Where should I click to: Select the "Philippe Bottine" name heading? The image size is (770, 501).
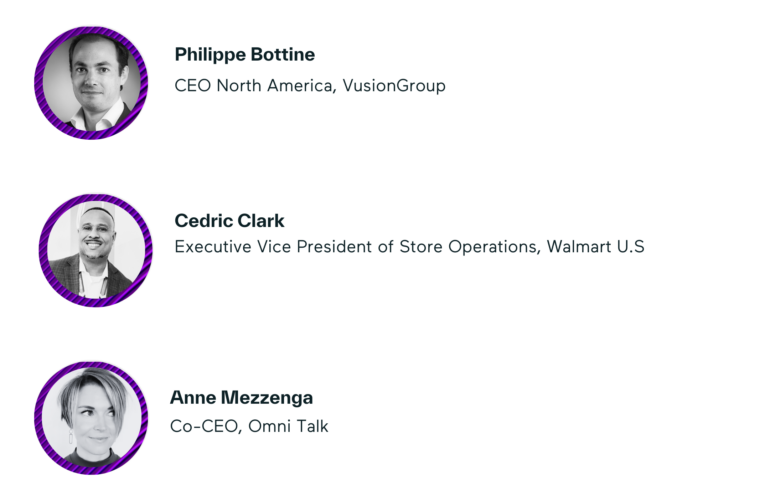coord(244,55)
